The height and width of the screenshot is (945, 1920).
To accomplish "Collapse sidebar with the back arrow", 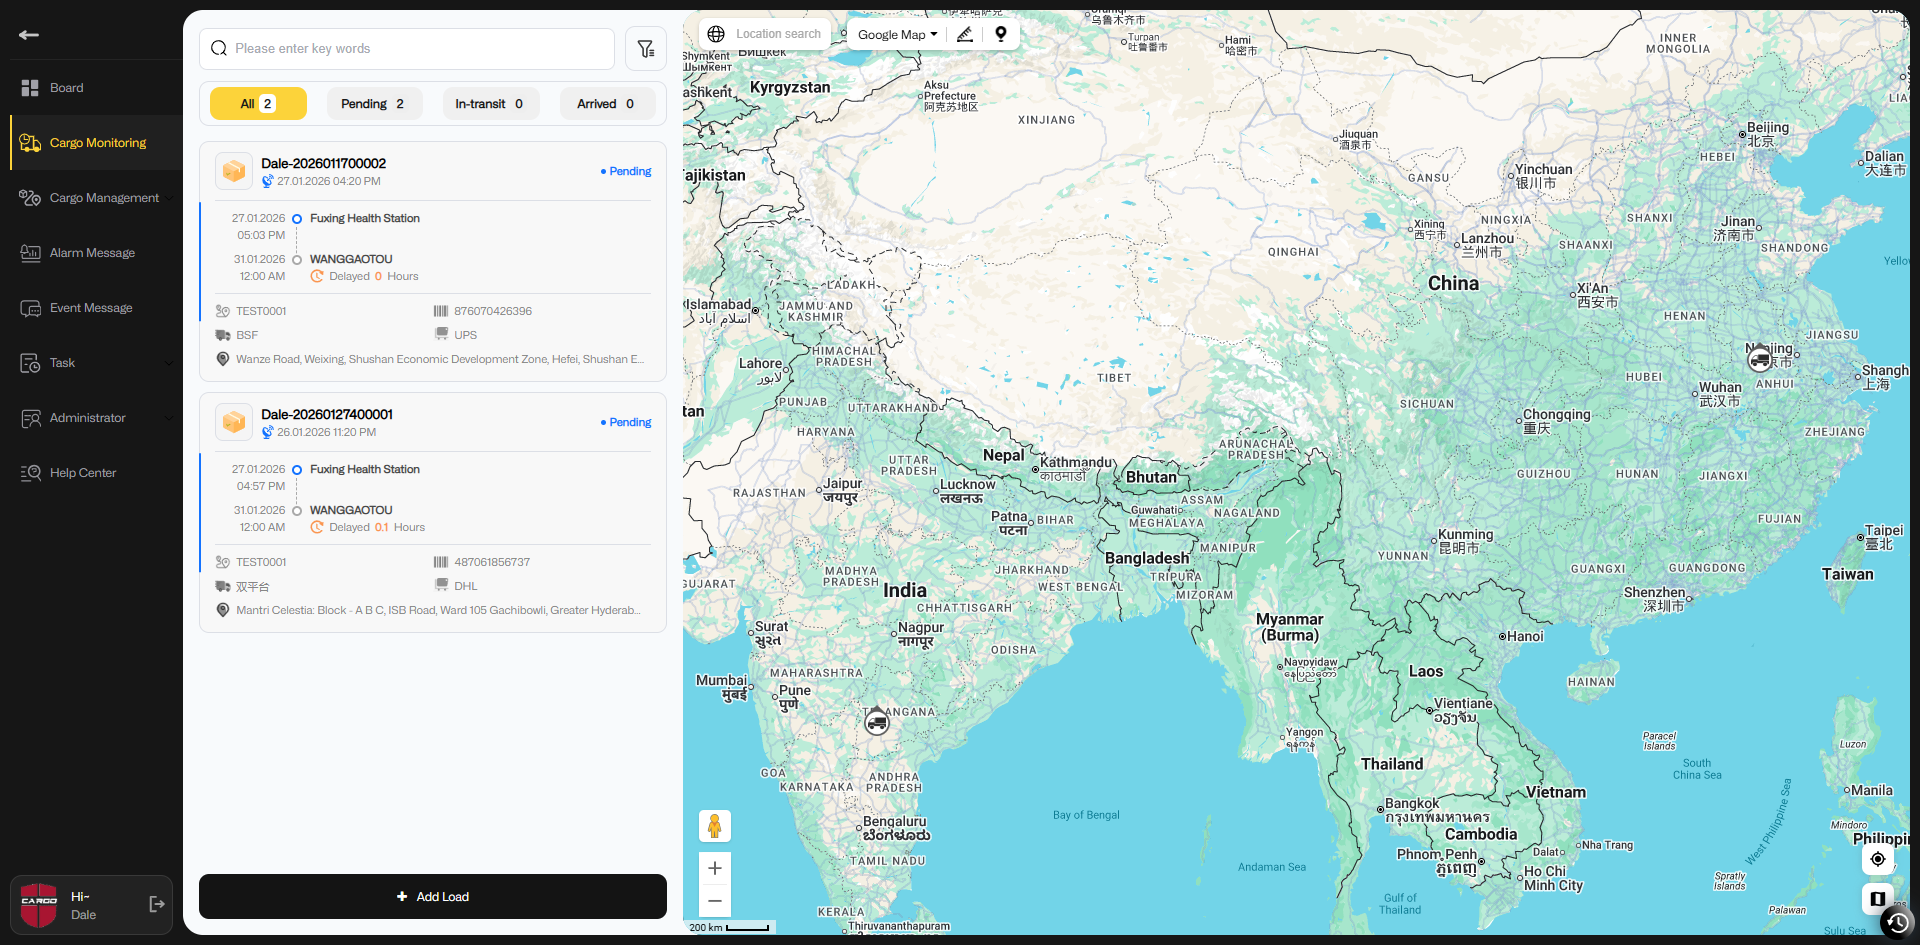I will coord(29,35).
